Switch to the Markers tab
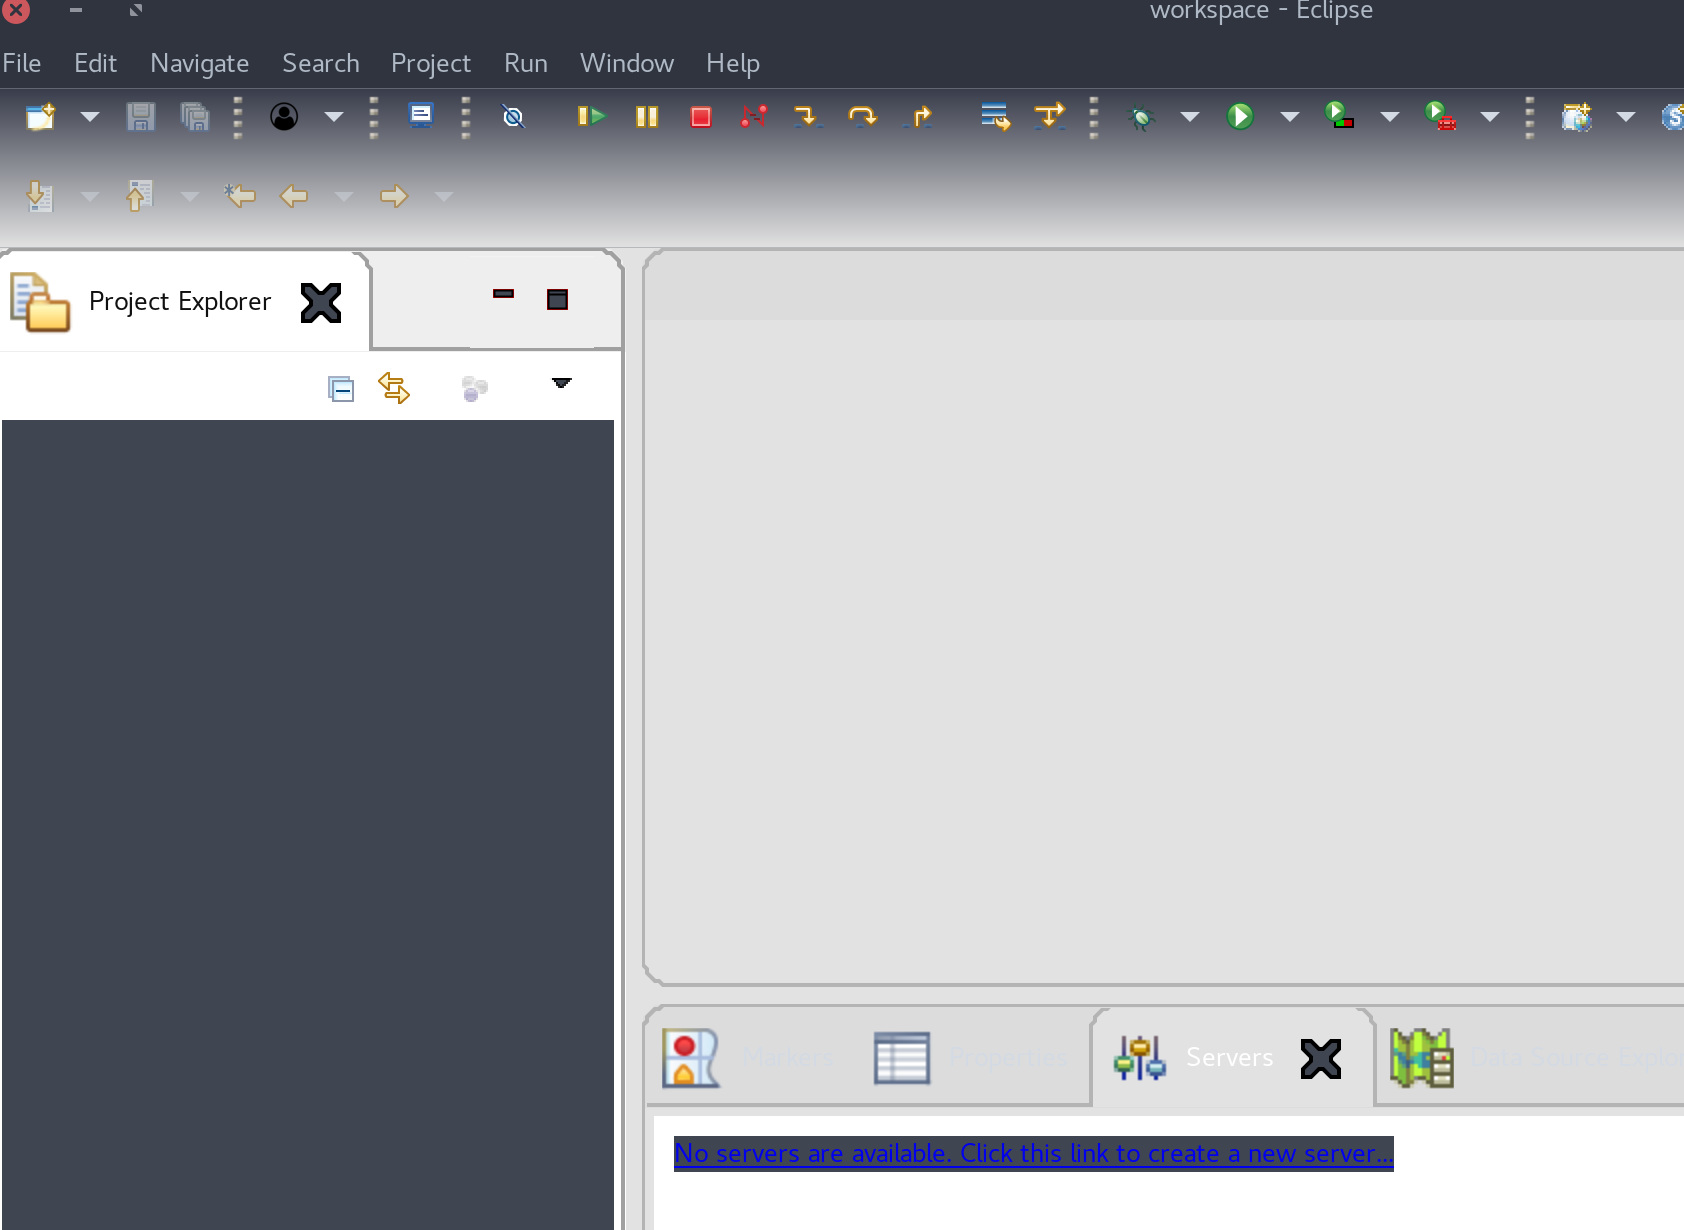This screenshot has width=1684, height=1230. pyautogui.click(x=748, y=1057)
